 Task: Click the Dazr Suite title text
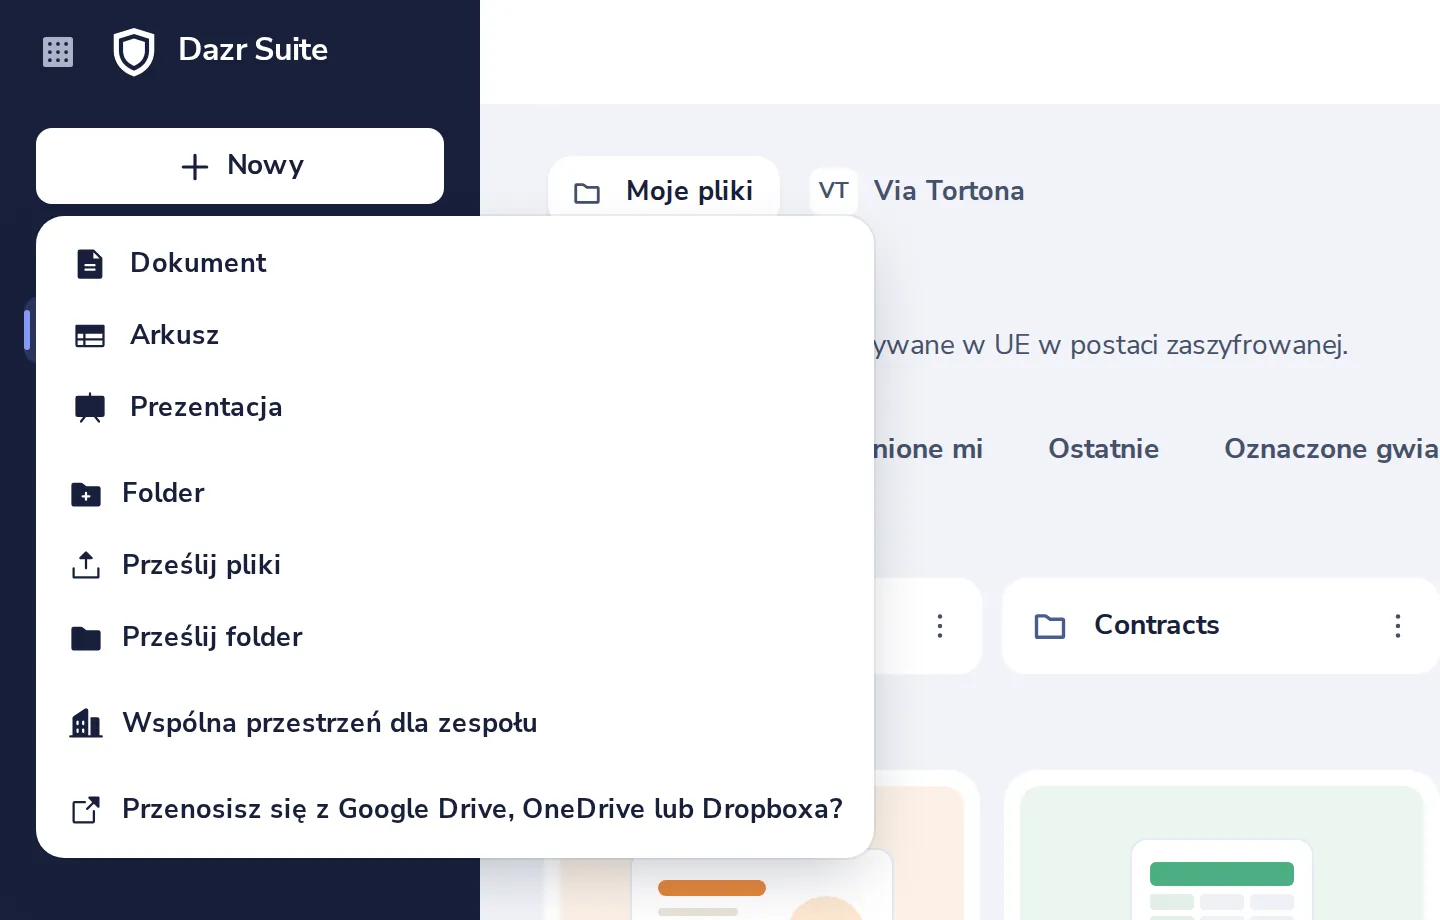point(253,49)
